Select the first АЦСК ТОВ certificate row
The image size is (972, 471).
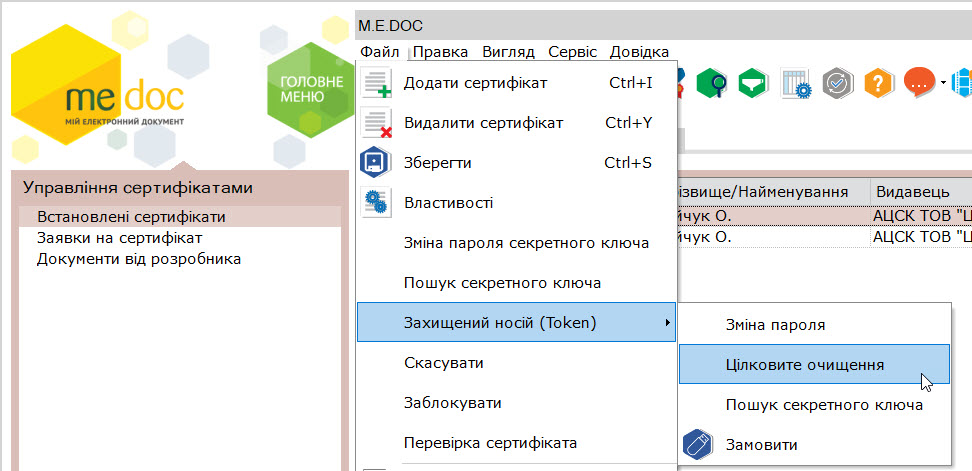(824, 216)
